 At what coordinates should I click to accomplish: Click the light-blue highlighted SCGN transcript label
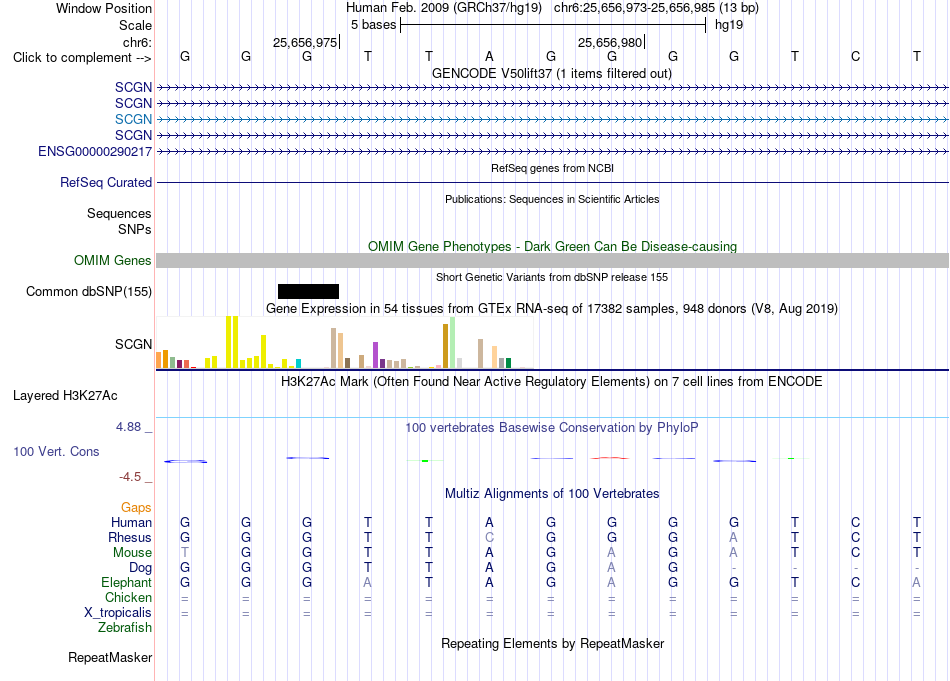133,119
